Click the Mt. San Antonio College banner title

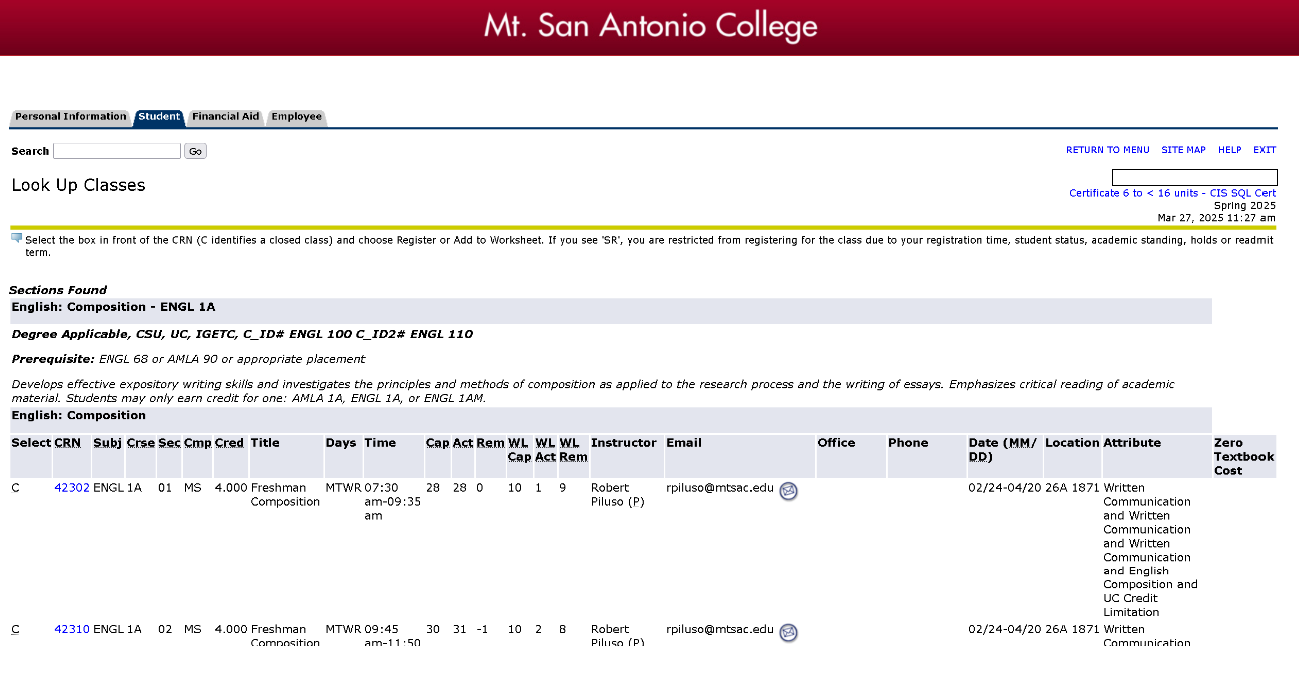point(650,26)
